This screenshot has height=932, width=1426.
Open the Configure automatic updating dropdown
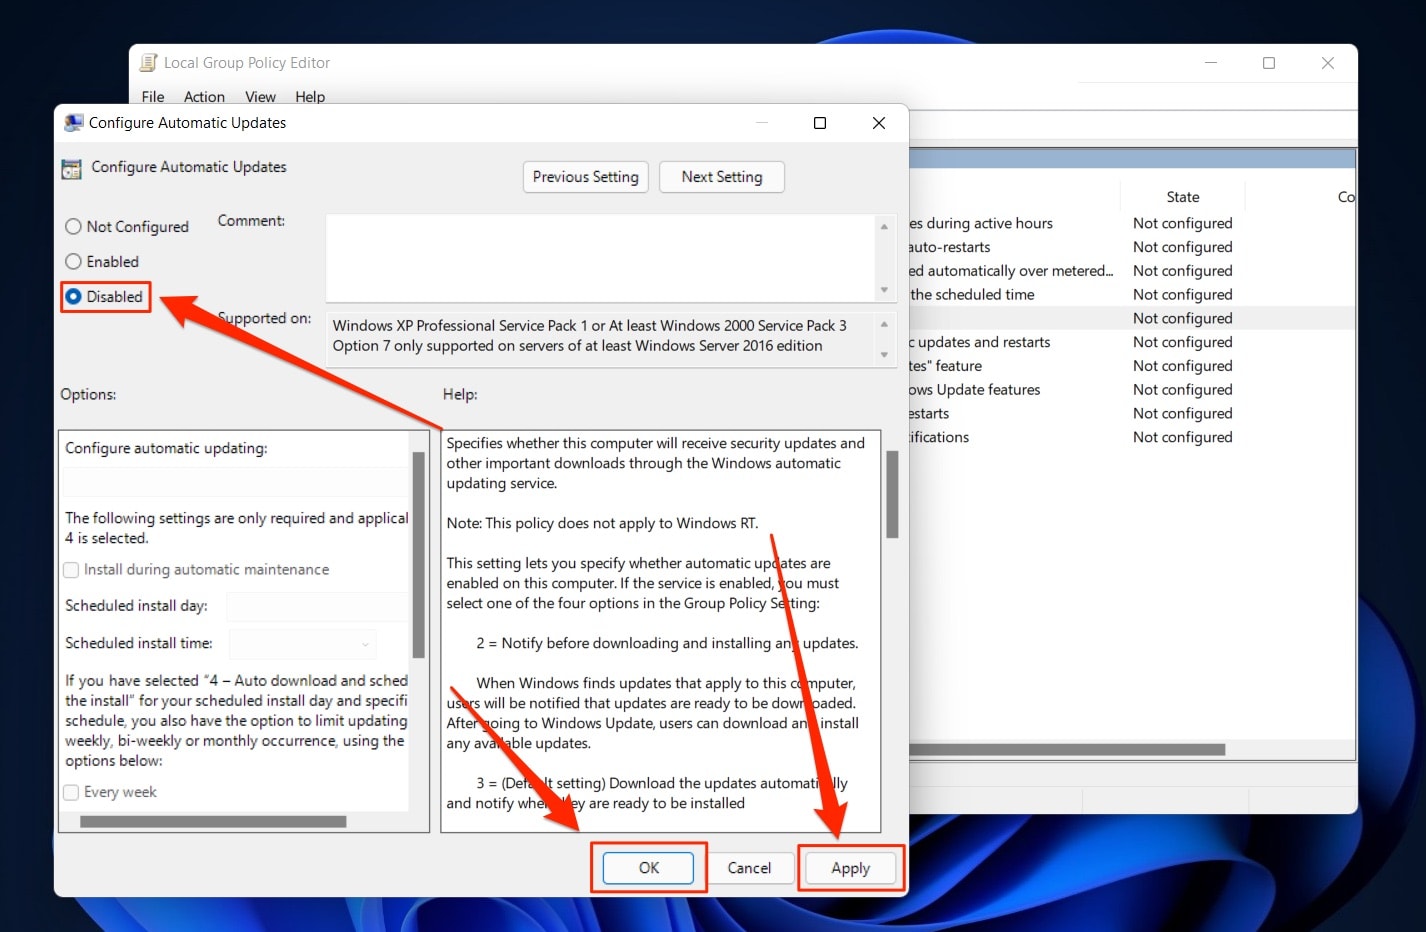(237, 481)
